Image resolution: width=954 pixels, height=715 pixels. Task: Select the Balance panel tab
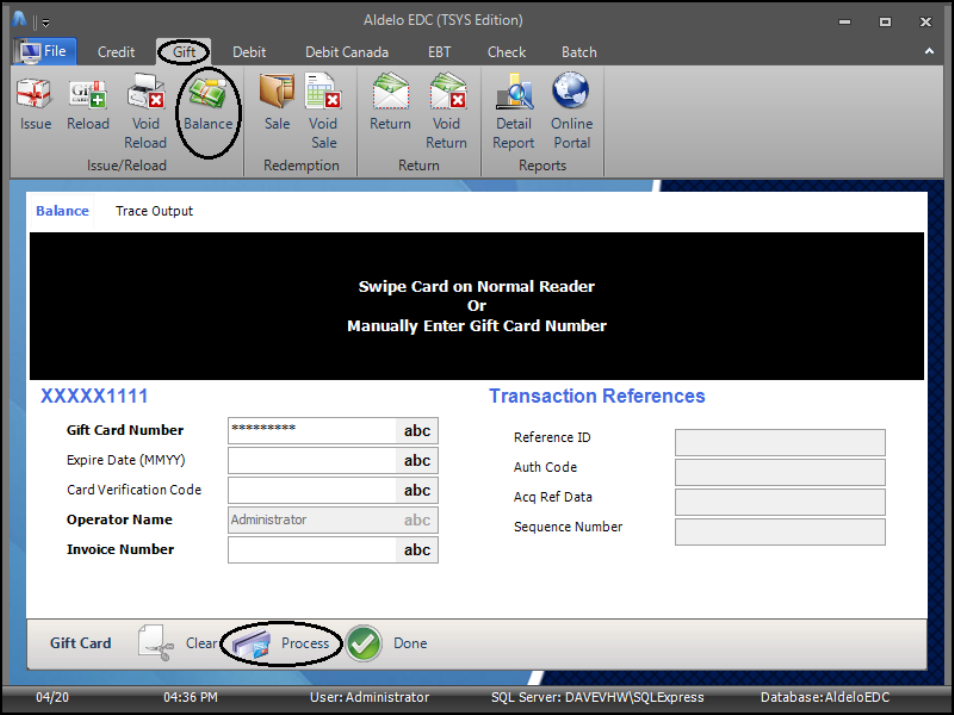click(62, 211)
